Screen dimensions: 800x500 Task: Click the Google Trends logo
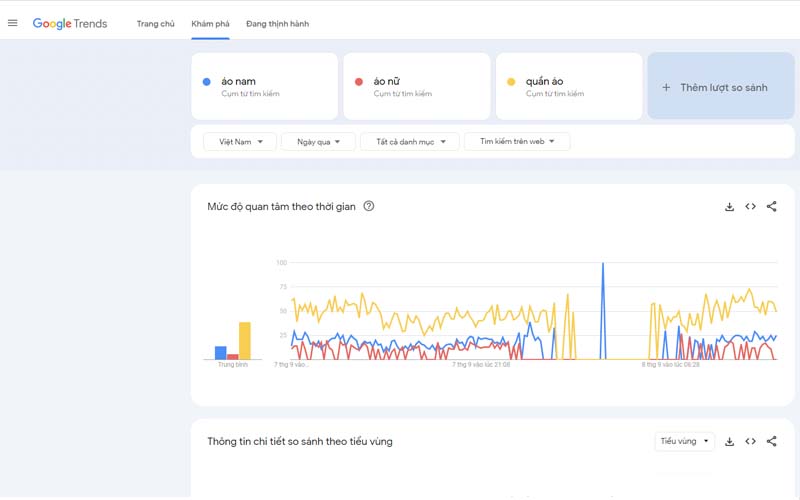(70, 23)
